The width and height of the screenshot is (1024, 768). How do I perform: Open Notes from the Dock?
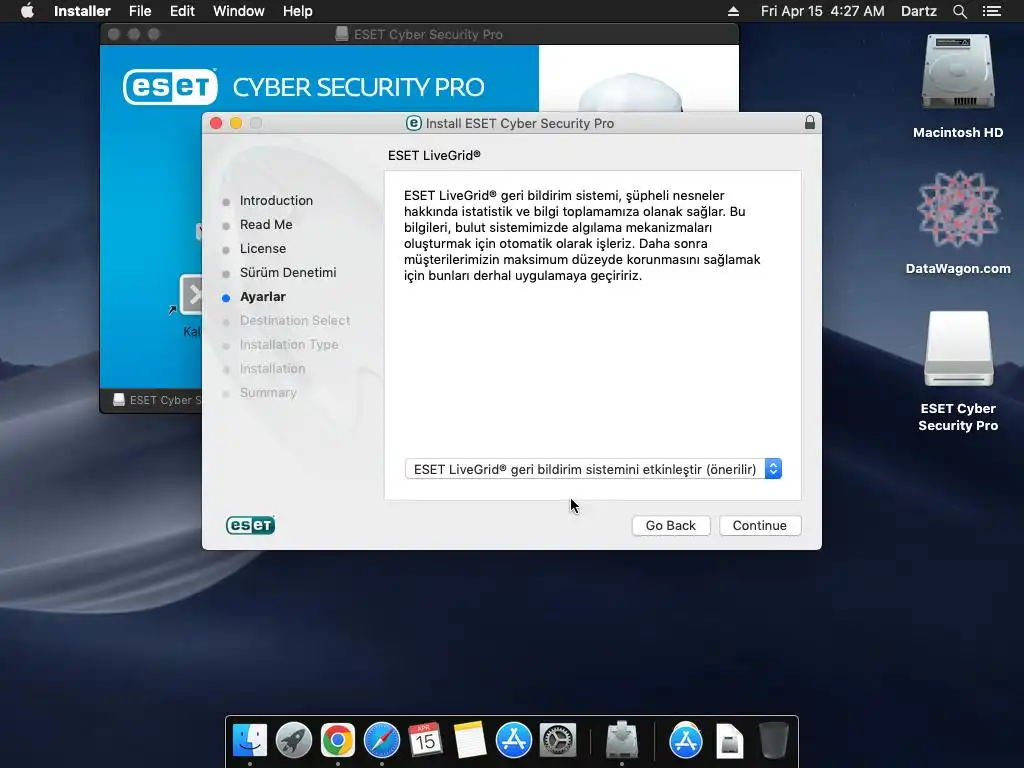(470, 741)
